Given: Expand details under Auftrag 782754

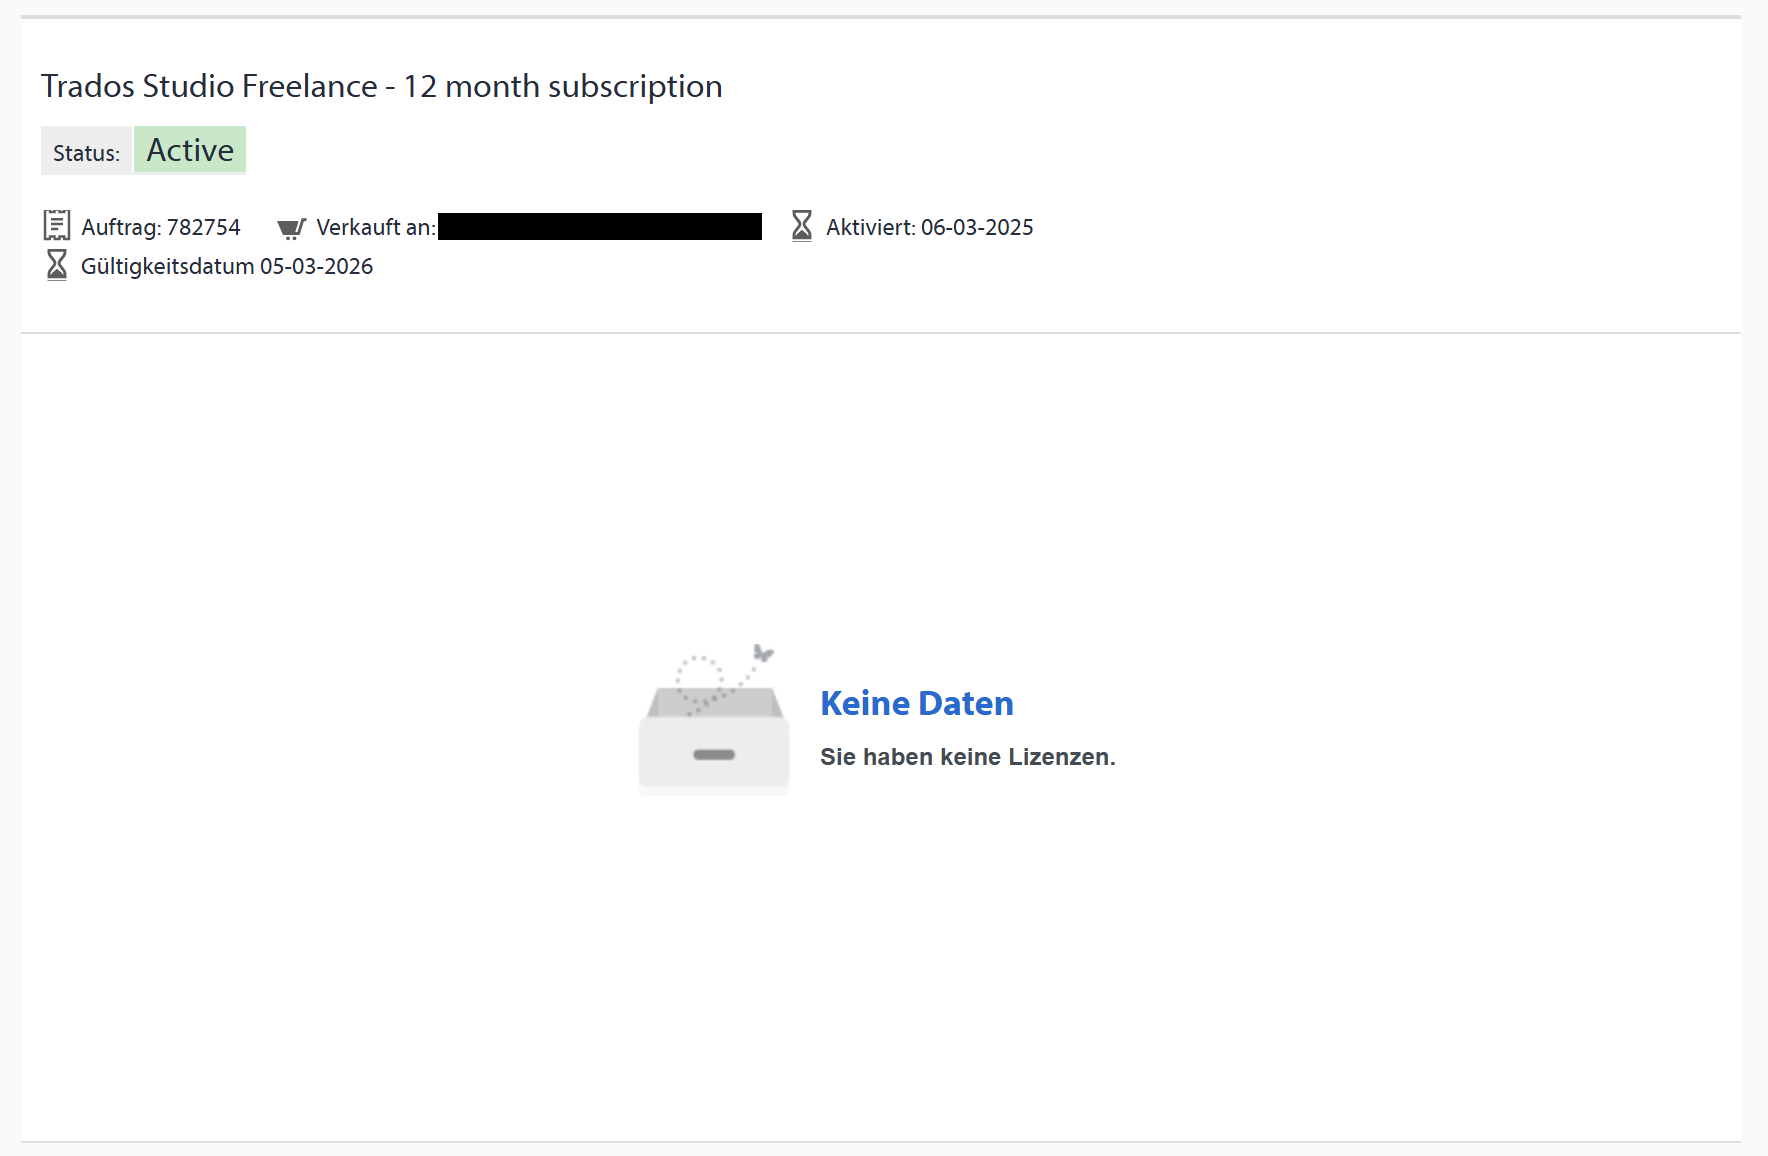Looking at the screenshot, I should coord(160,226).
